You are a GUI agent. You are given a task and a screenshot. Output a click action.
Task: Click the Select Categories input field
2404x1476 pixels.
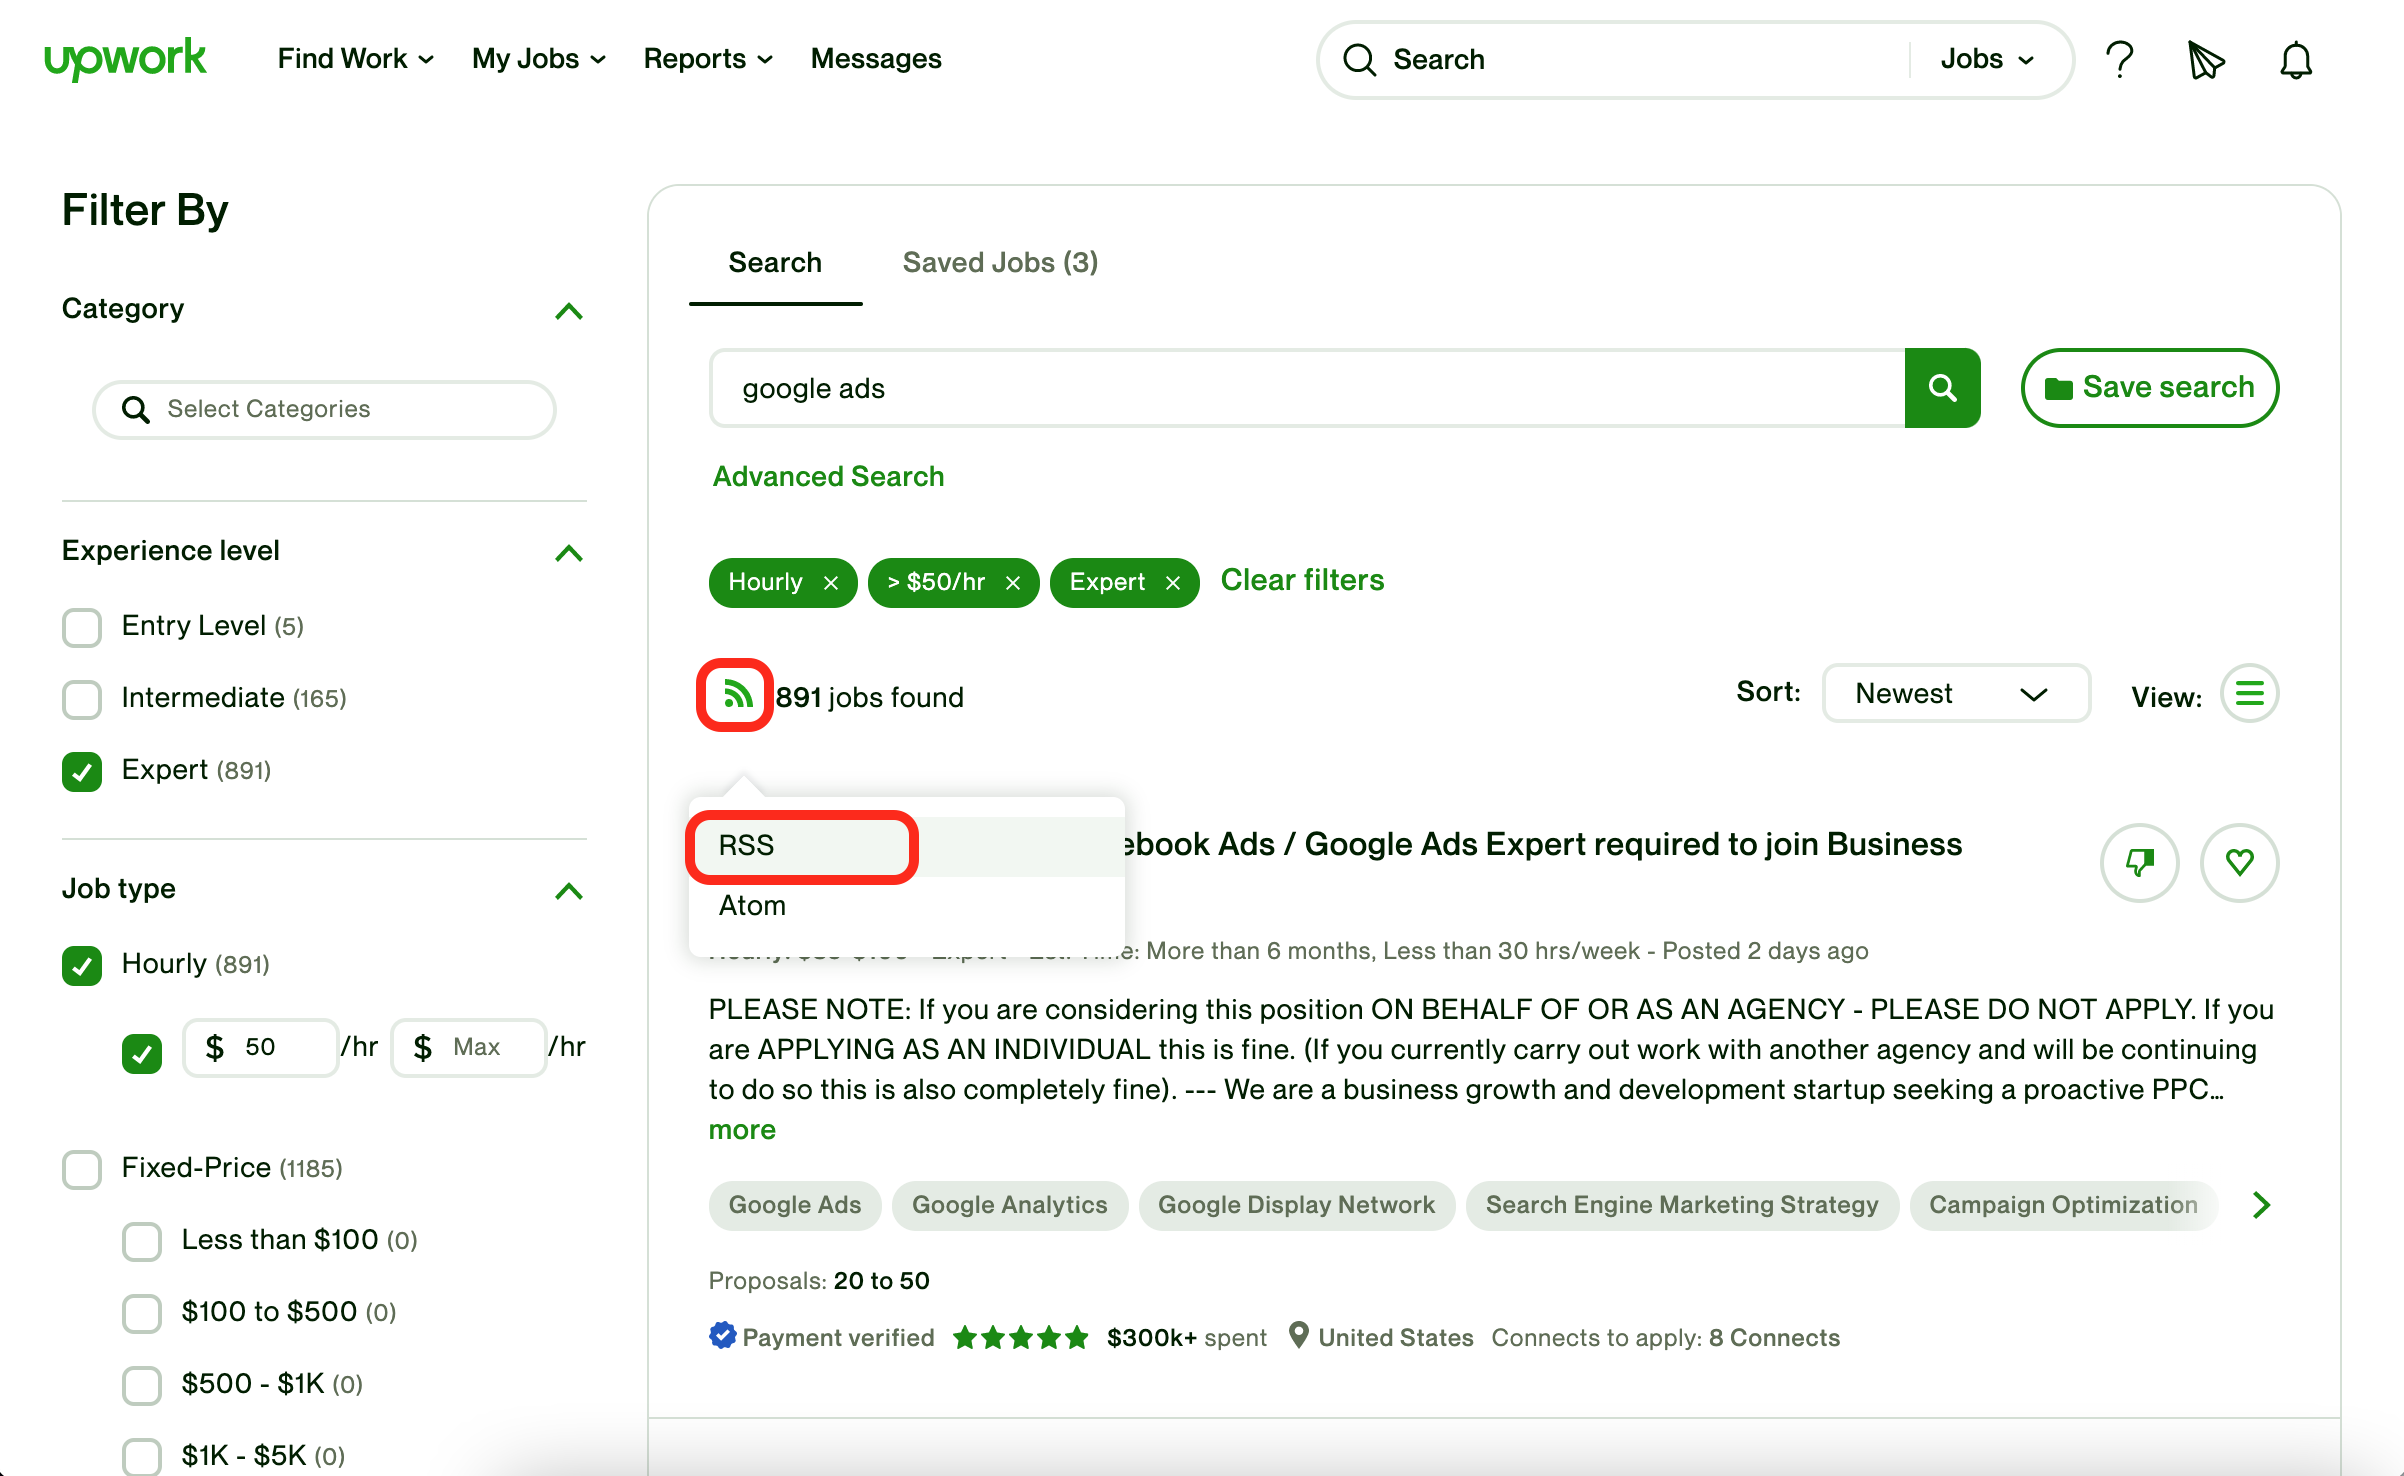click(324, 409)
